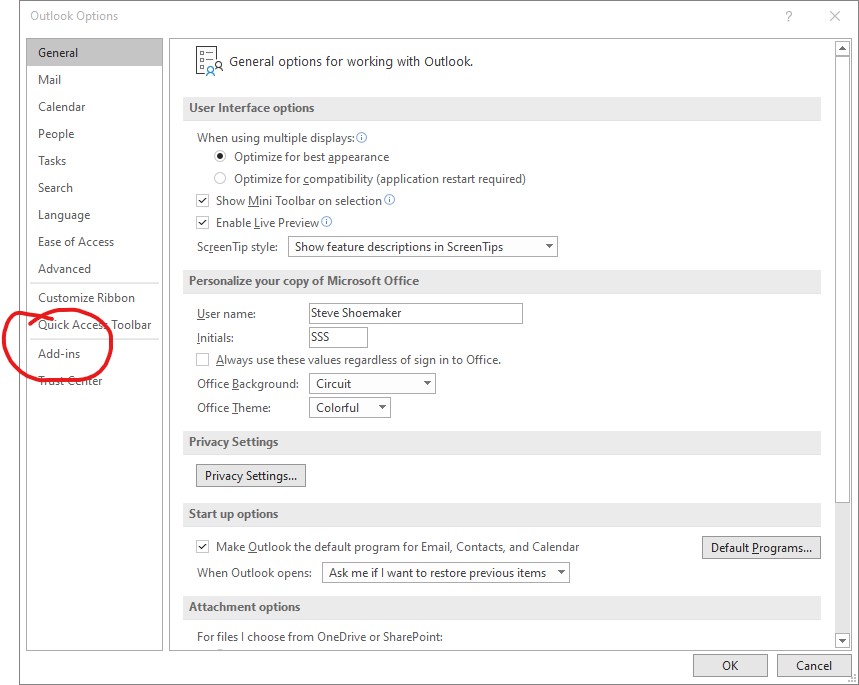Click the Privacy Settings button
This screenshot has height=685, width=859.
(x=251, y=476)
